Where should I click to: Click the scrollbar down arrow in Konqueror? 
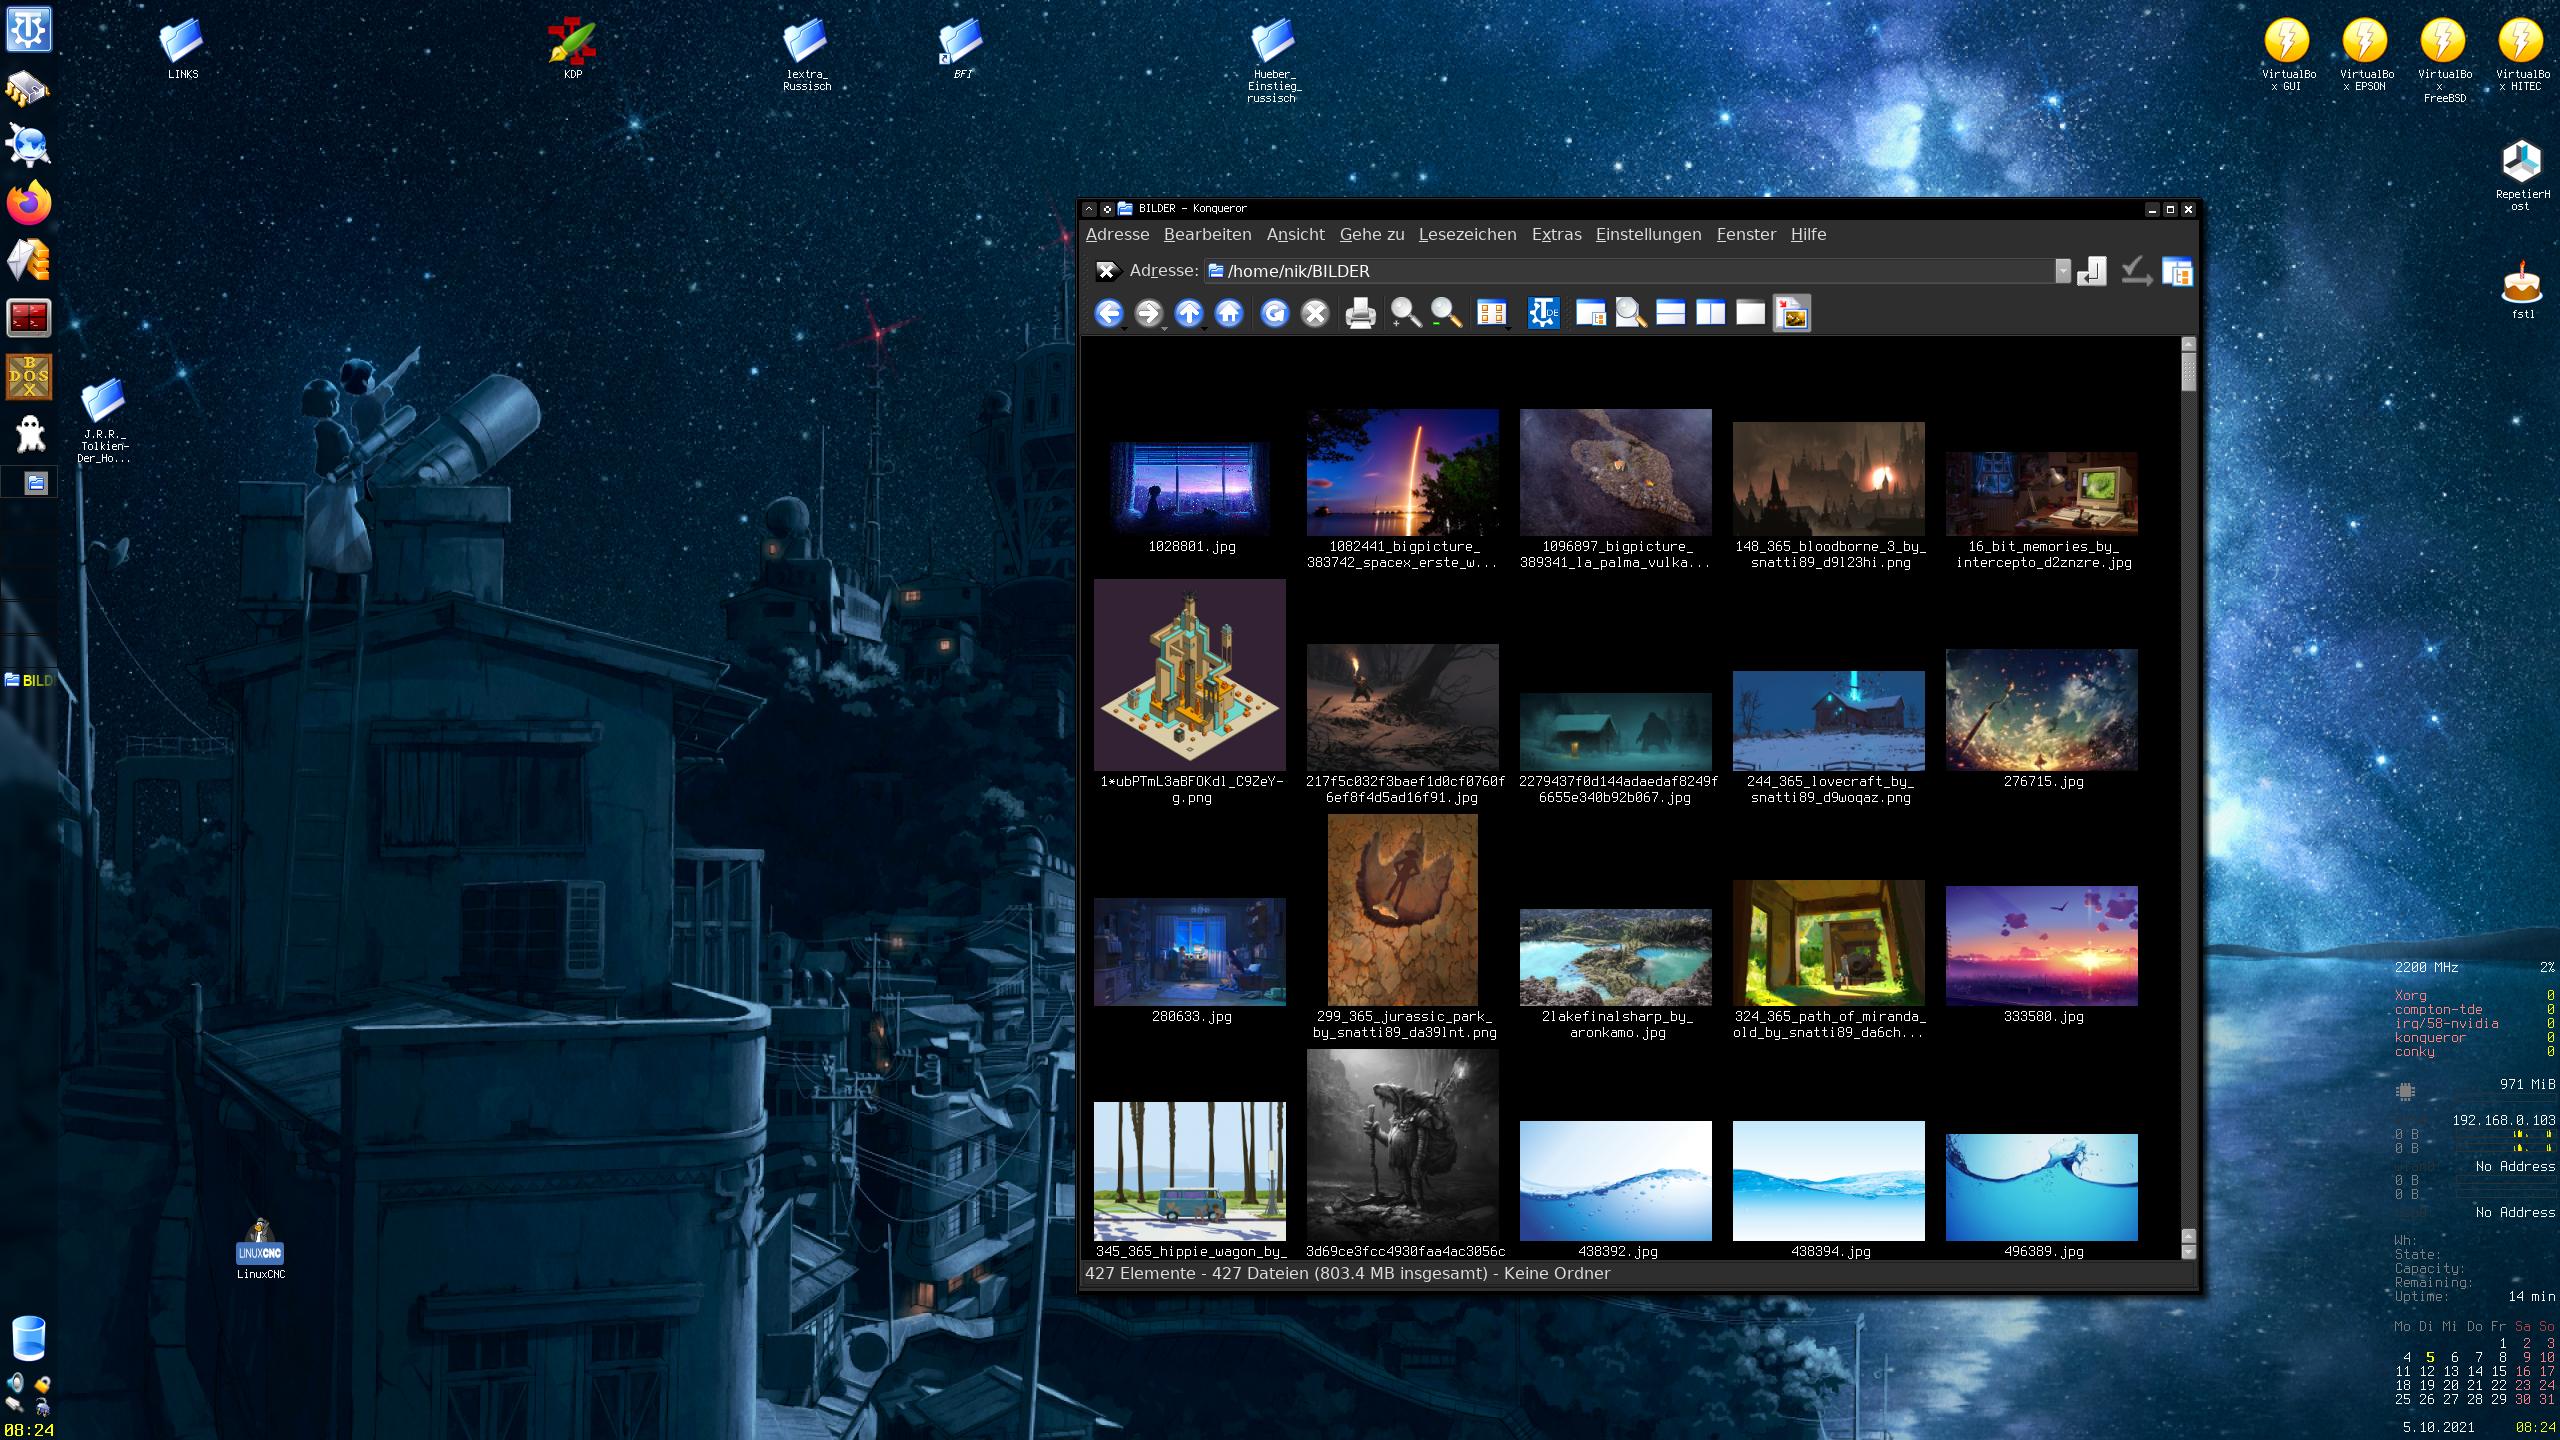coord(2188,1252)
